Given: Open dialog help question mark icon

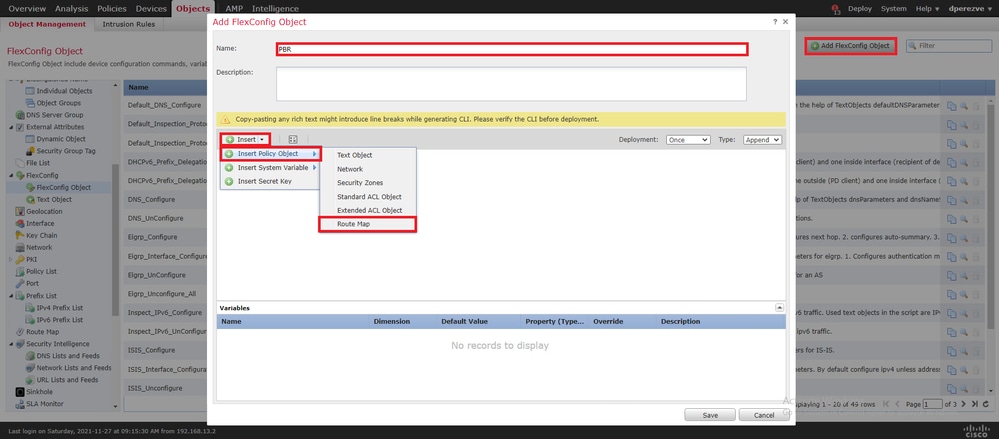Looking at the screenshot, I should (x=775, y=22).
